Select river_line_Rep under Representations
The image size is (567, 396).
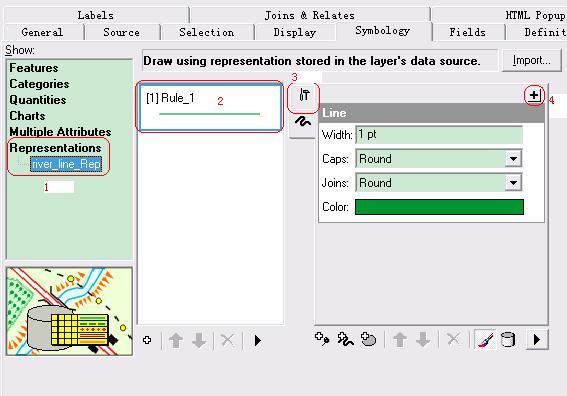pos(66,164)
